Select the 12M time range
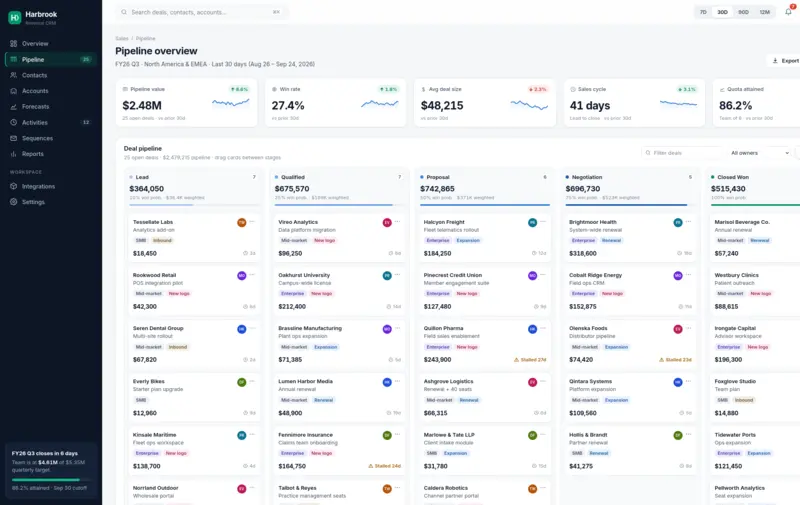The width and height of the screenshot is (800, 505). pos(764,12)
